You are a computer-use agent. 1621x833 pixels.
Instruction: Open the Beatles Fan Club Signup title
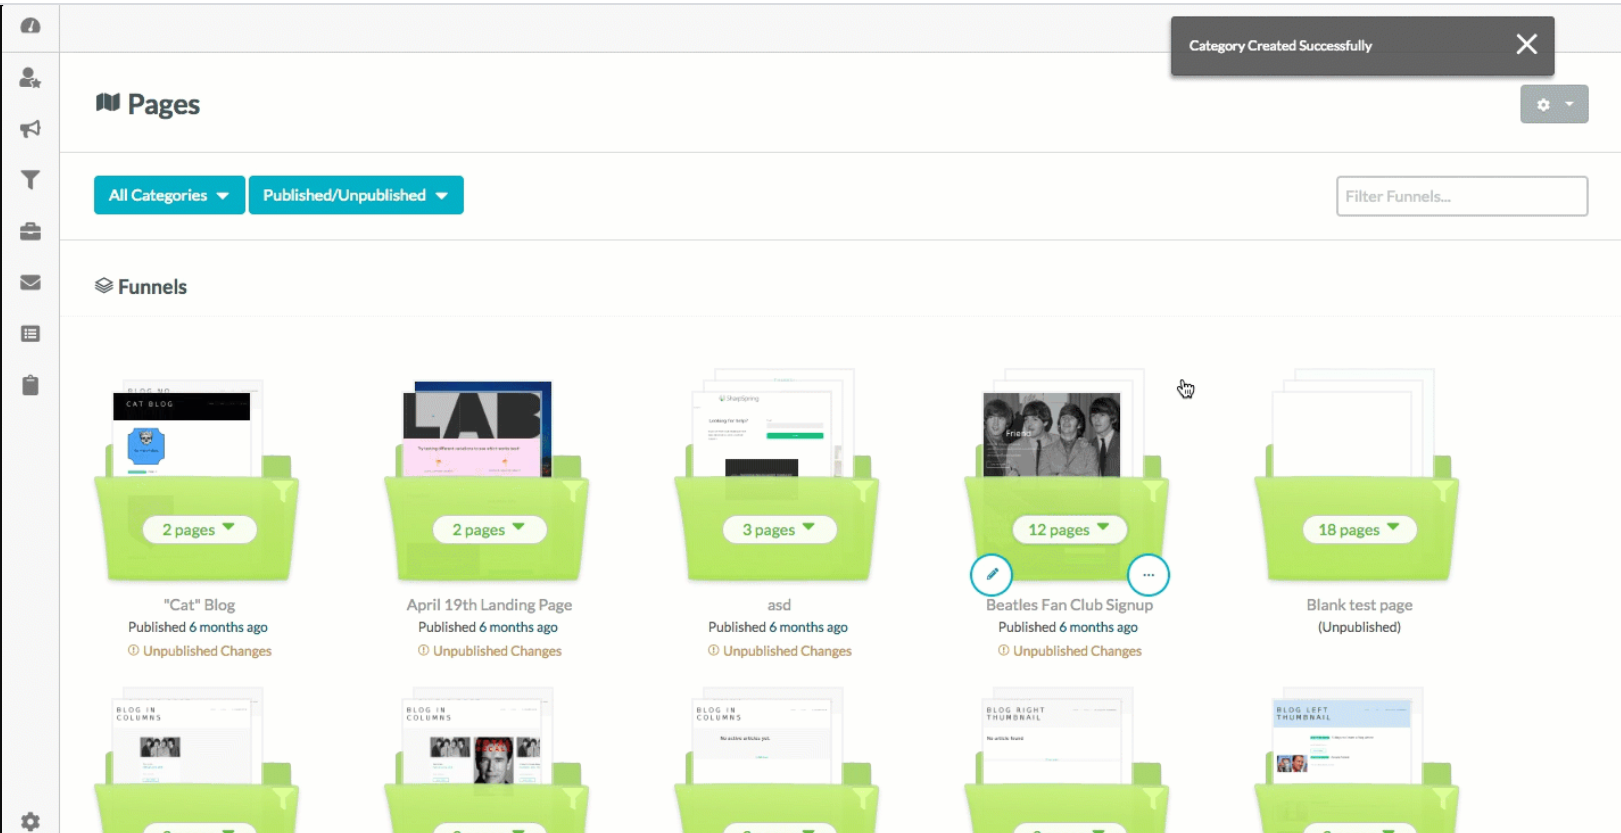pyautogui.click(x=1069, y=605)
